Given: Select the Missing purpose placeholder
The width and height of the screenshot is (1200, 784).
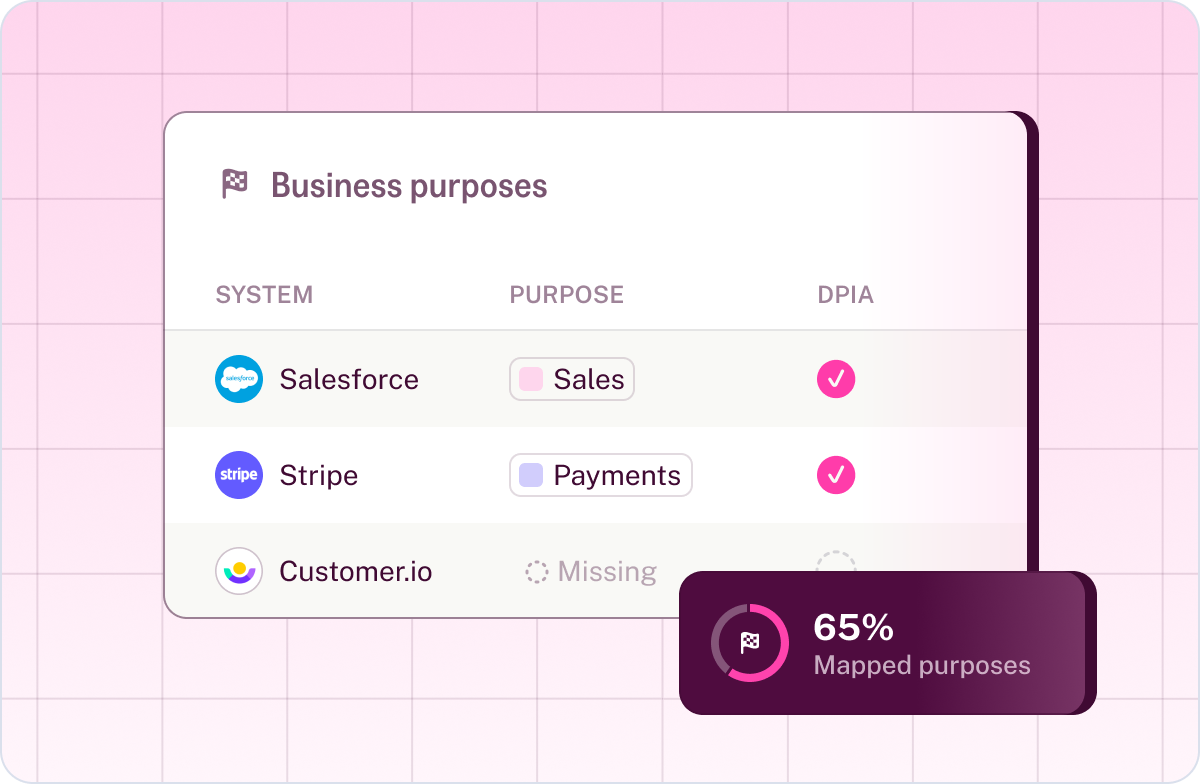Looking at the screenshot, I should click(x=591, y=572).
